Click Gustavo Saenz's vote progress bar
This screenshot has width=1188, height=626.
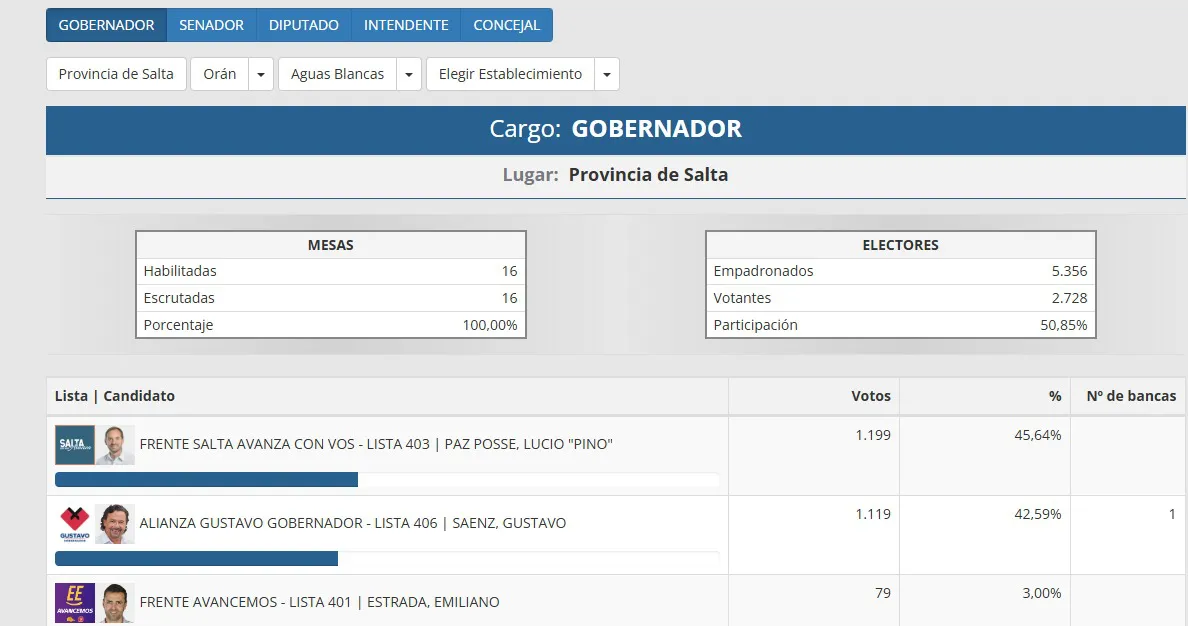tap(195, 559)
